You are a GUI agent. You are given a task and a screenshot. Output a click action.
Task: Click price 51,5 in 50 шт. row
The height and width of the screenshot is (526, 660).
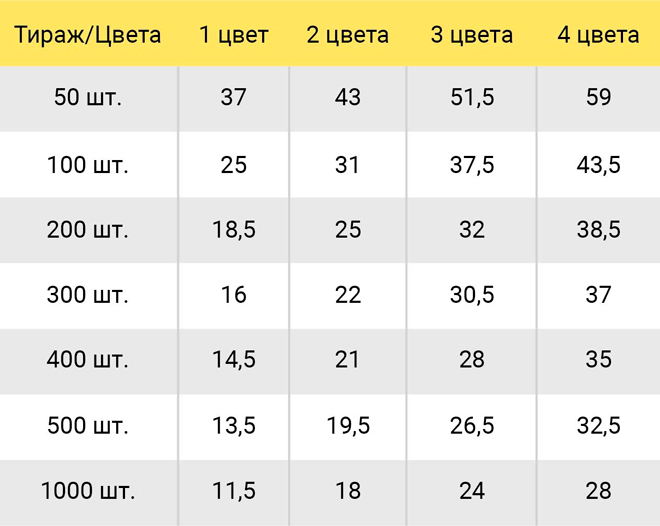click(x=472, y=97)
